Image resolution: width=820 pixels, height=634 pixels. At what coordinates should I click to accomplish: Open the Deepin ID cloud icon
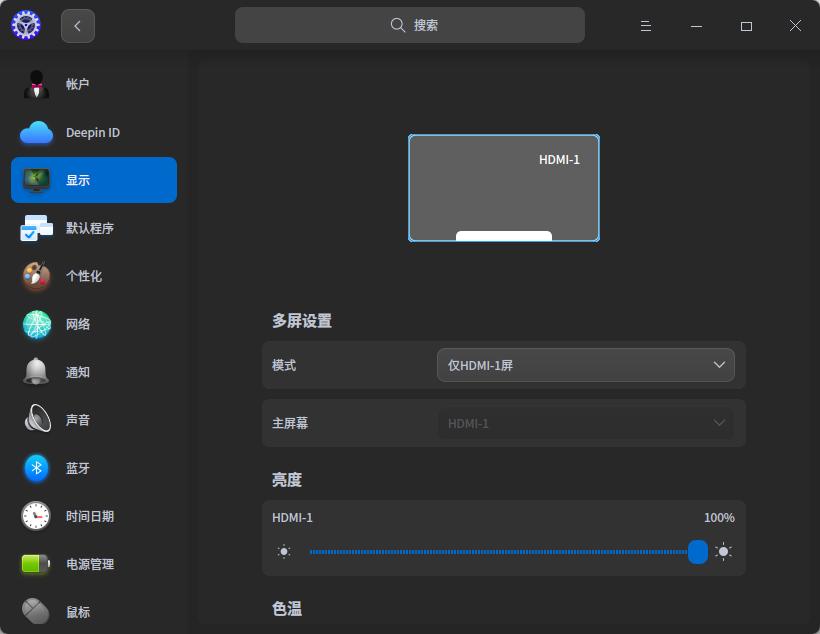click(36, 133)
